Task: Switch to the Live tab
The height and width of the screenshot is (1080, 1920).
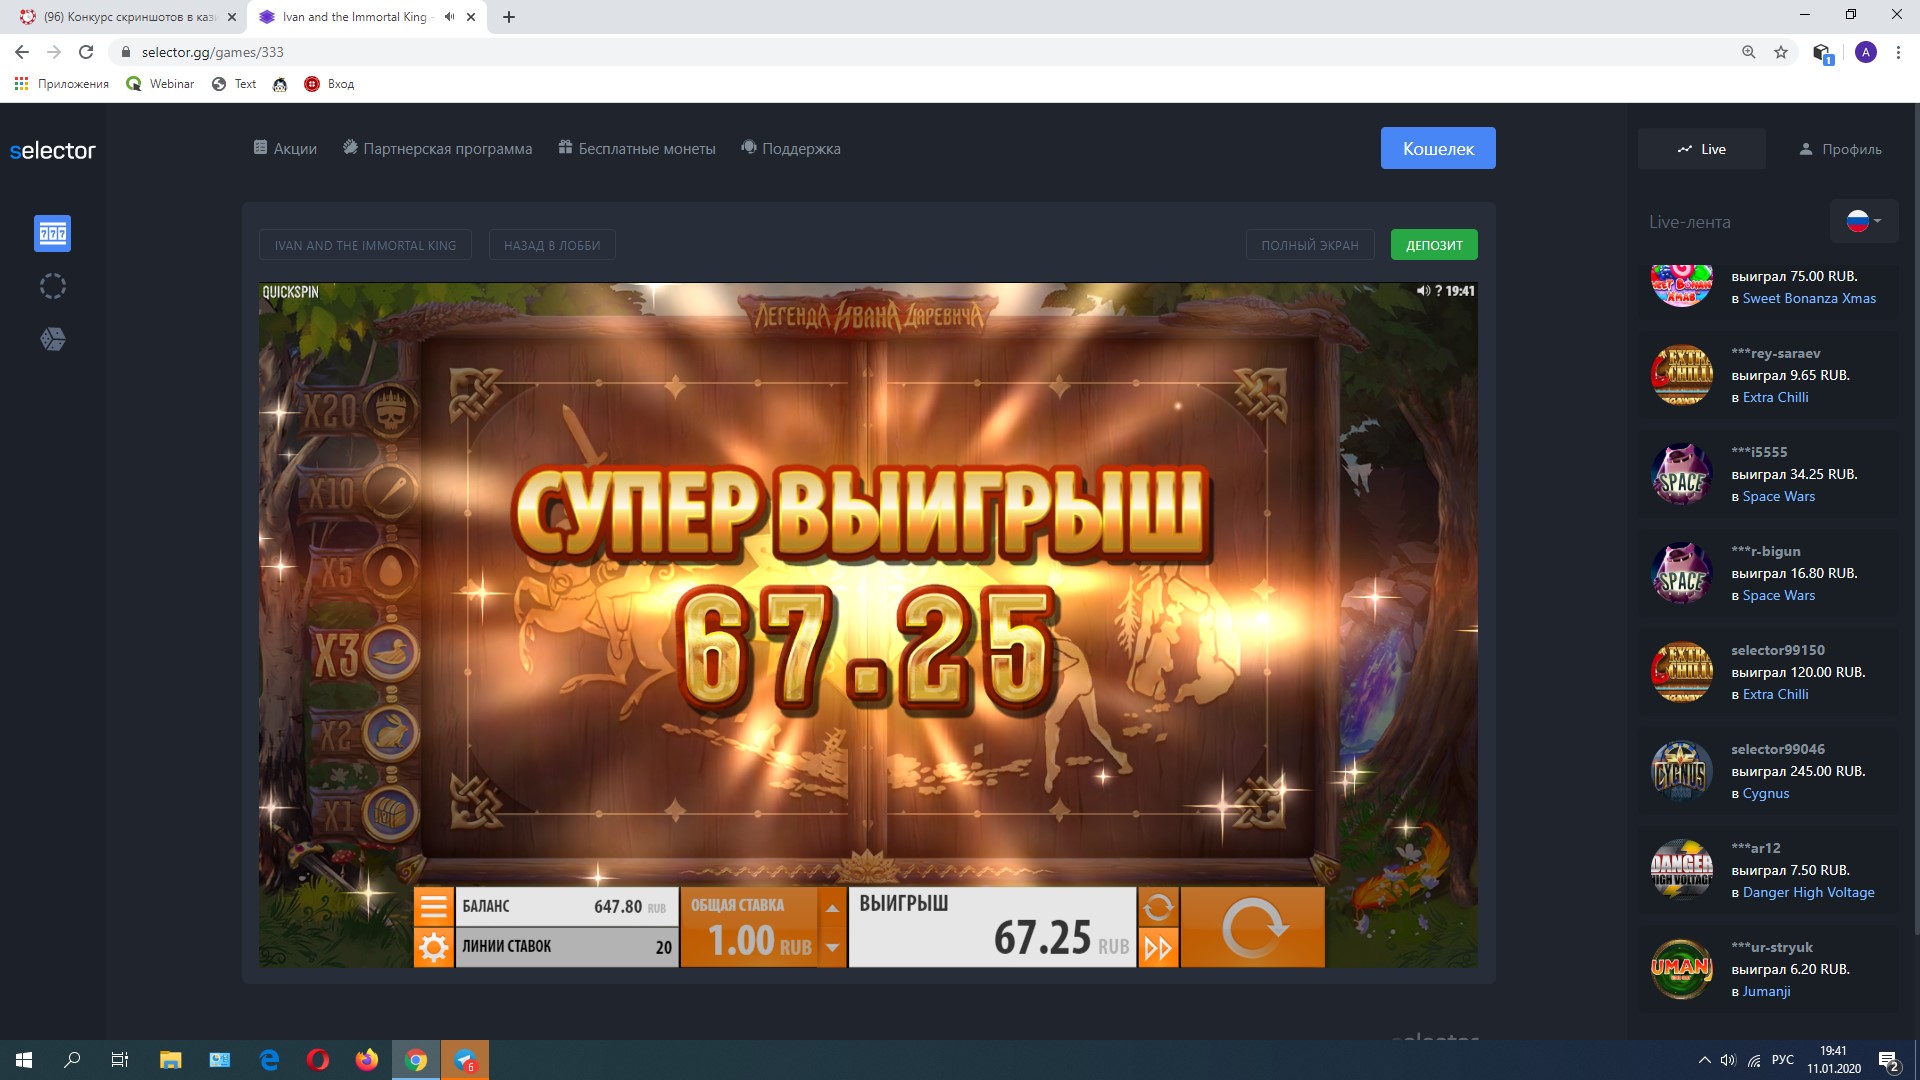Action: (x=1702, y=149)
